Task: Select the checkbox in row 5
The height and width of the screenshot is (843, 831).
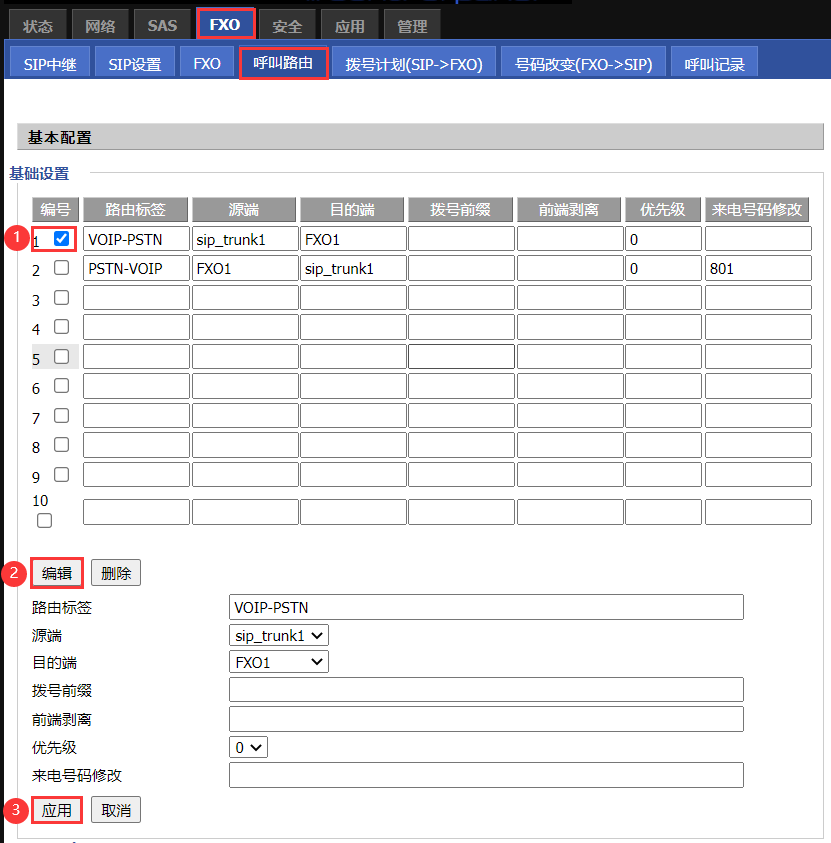Action: [61, 357]
